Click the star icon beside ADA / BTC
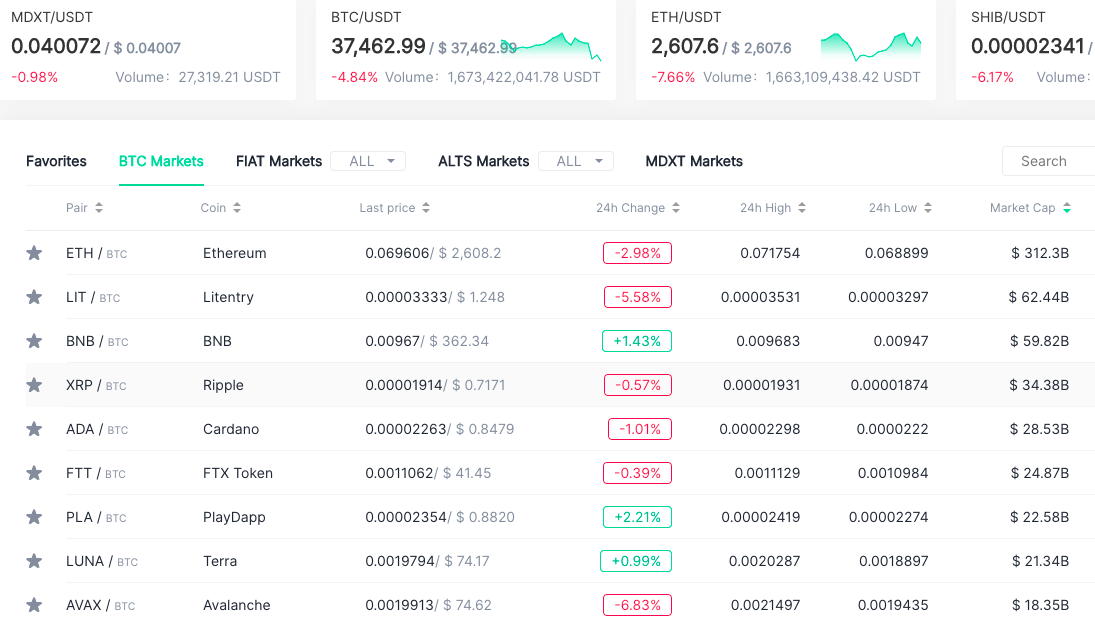Viewport: 1095px width, 618px height. pyautogui.click(x=34, y=429)
